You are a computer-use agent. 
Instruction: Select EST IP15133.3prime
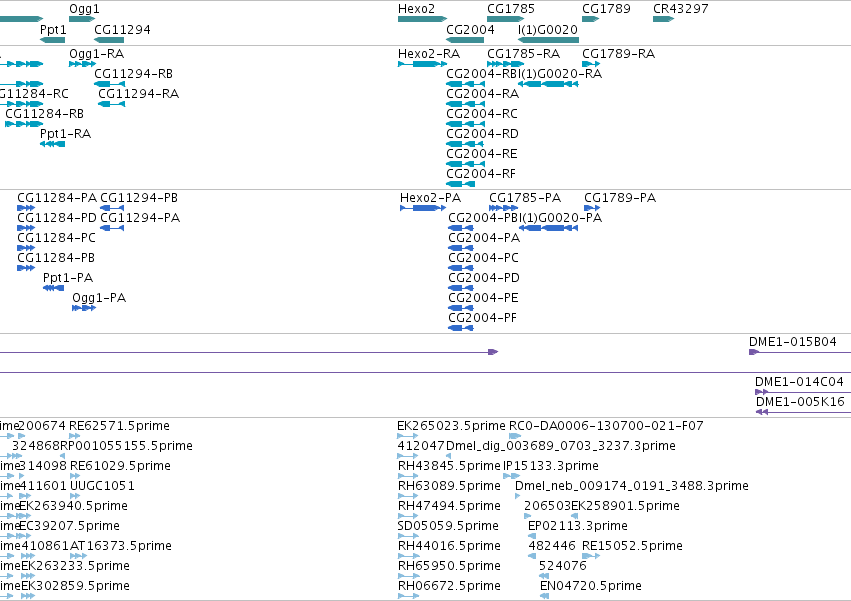(511, 476)
